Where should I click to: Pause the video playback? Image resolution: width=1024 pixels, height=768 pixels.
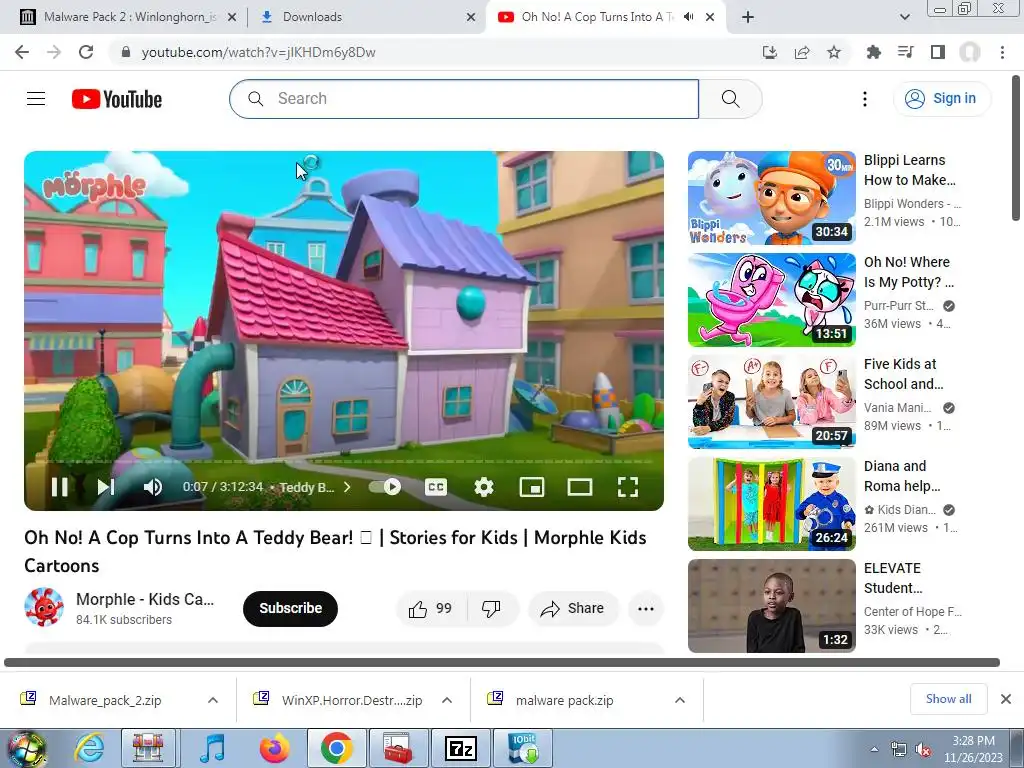59,487
